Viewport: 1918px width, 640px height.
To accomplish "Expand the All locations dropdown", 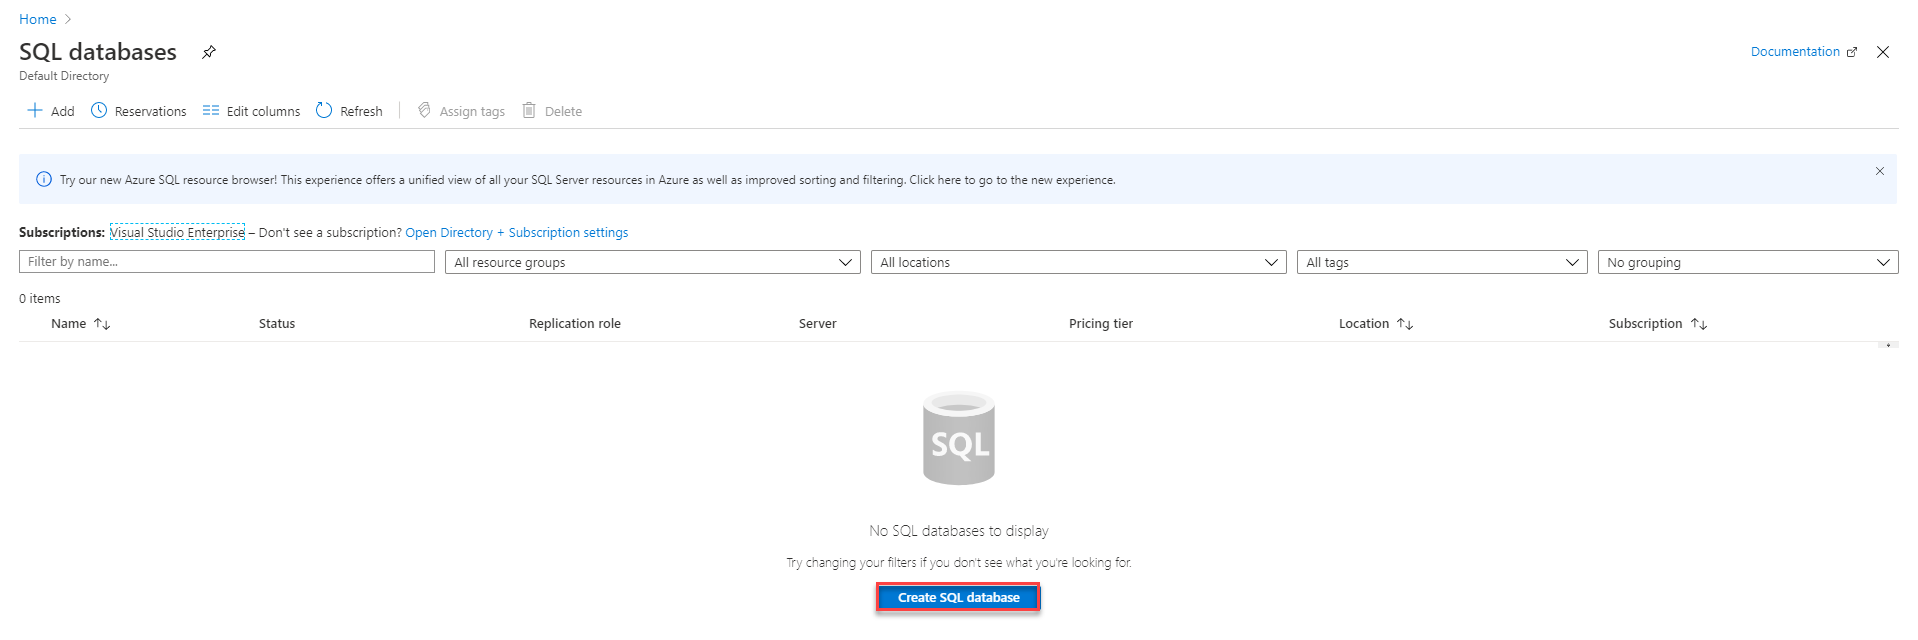I will click(1078, 262).
